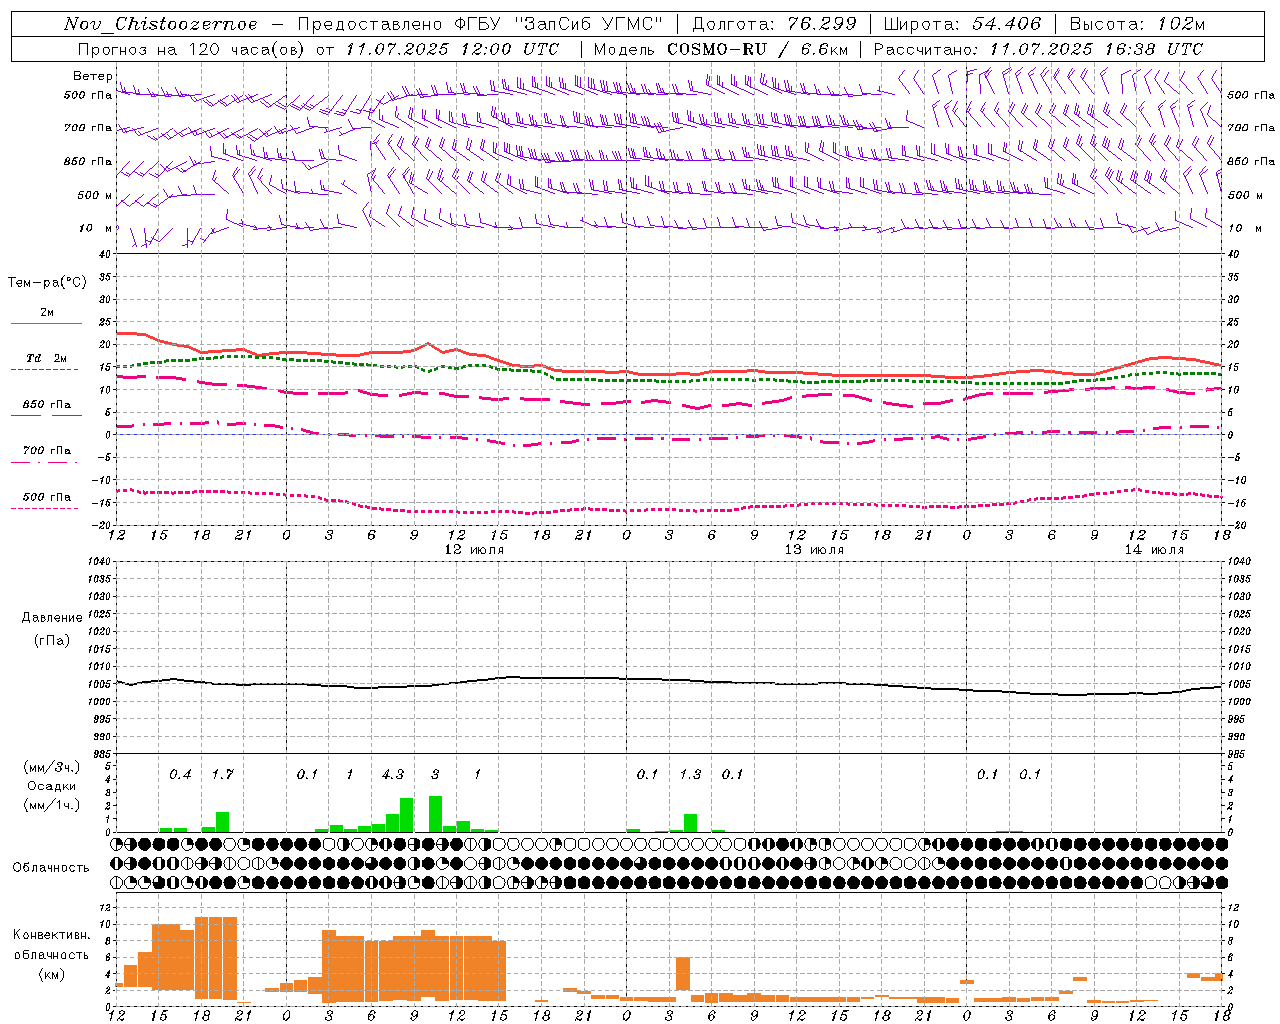Click the (мм/1ч.) precipitation unit label
This screenshot has width=1280, height=1024.
pyautogui.click(x=52, y=805)
